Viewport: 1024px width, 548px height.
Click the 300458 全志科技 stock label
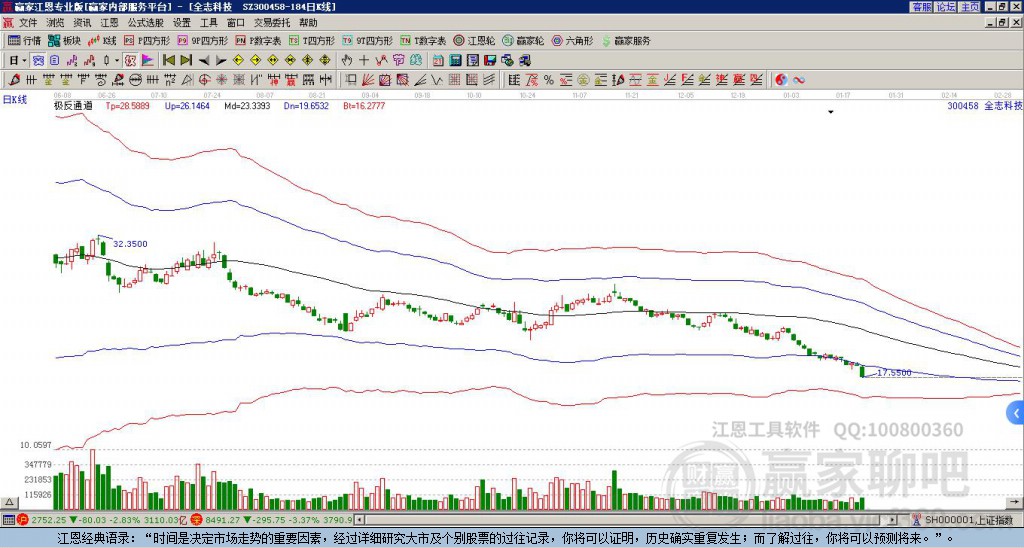(985, 105)
